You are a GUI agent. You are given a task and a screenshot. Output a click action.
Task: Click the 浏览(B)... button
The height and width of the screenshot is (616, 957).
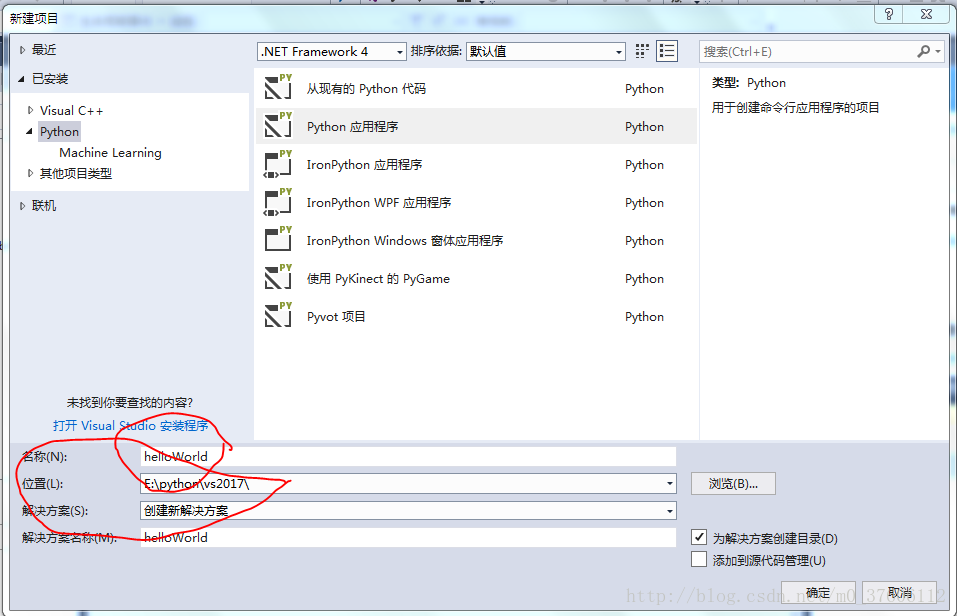[733, 484]
